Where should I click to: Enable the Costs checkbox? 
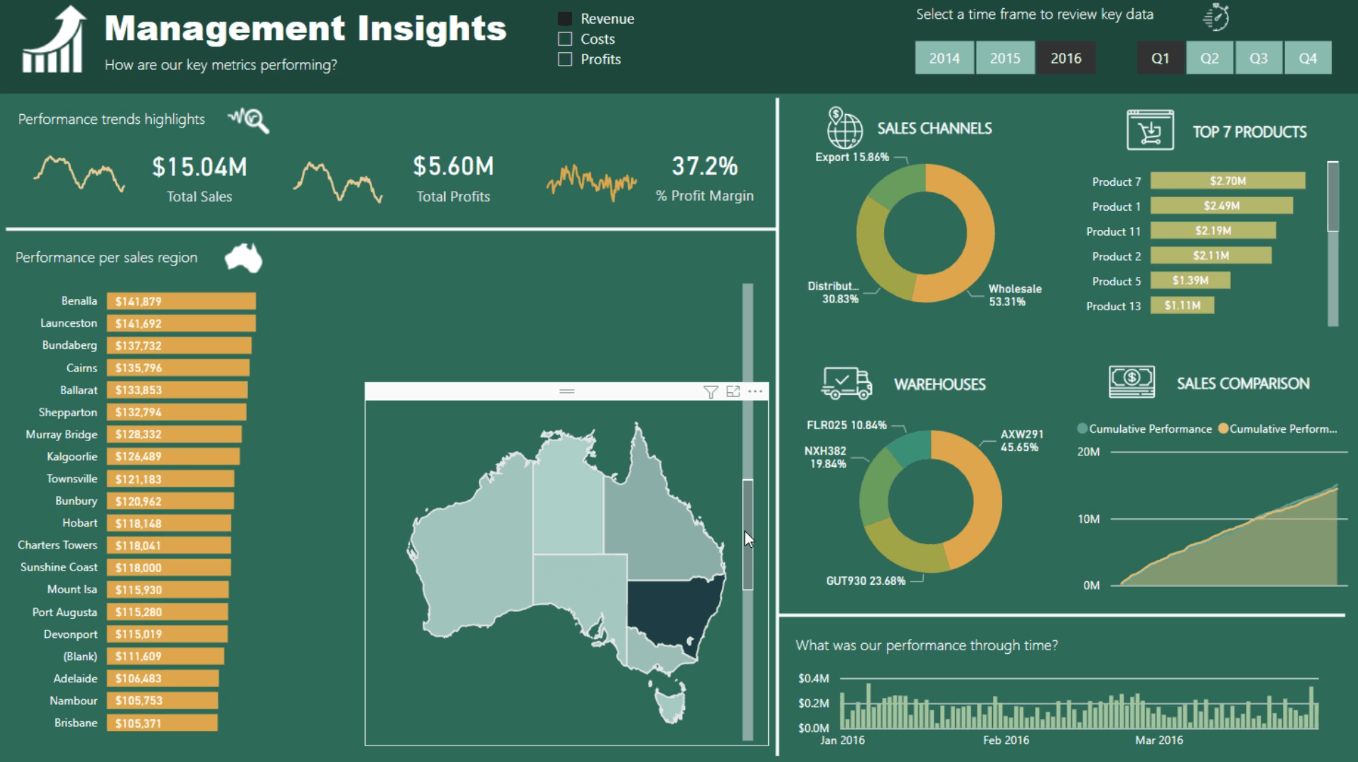tap(565, 39)
